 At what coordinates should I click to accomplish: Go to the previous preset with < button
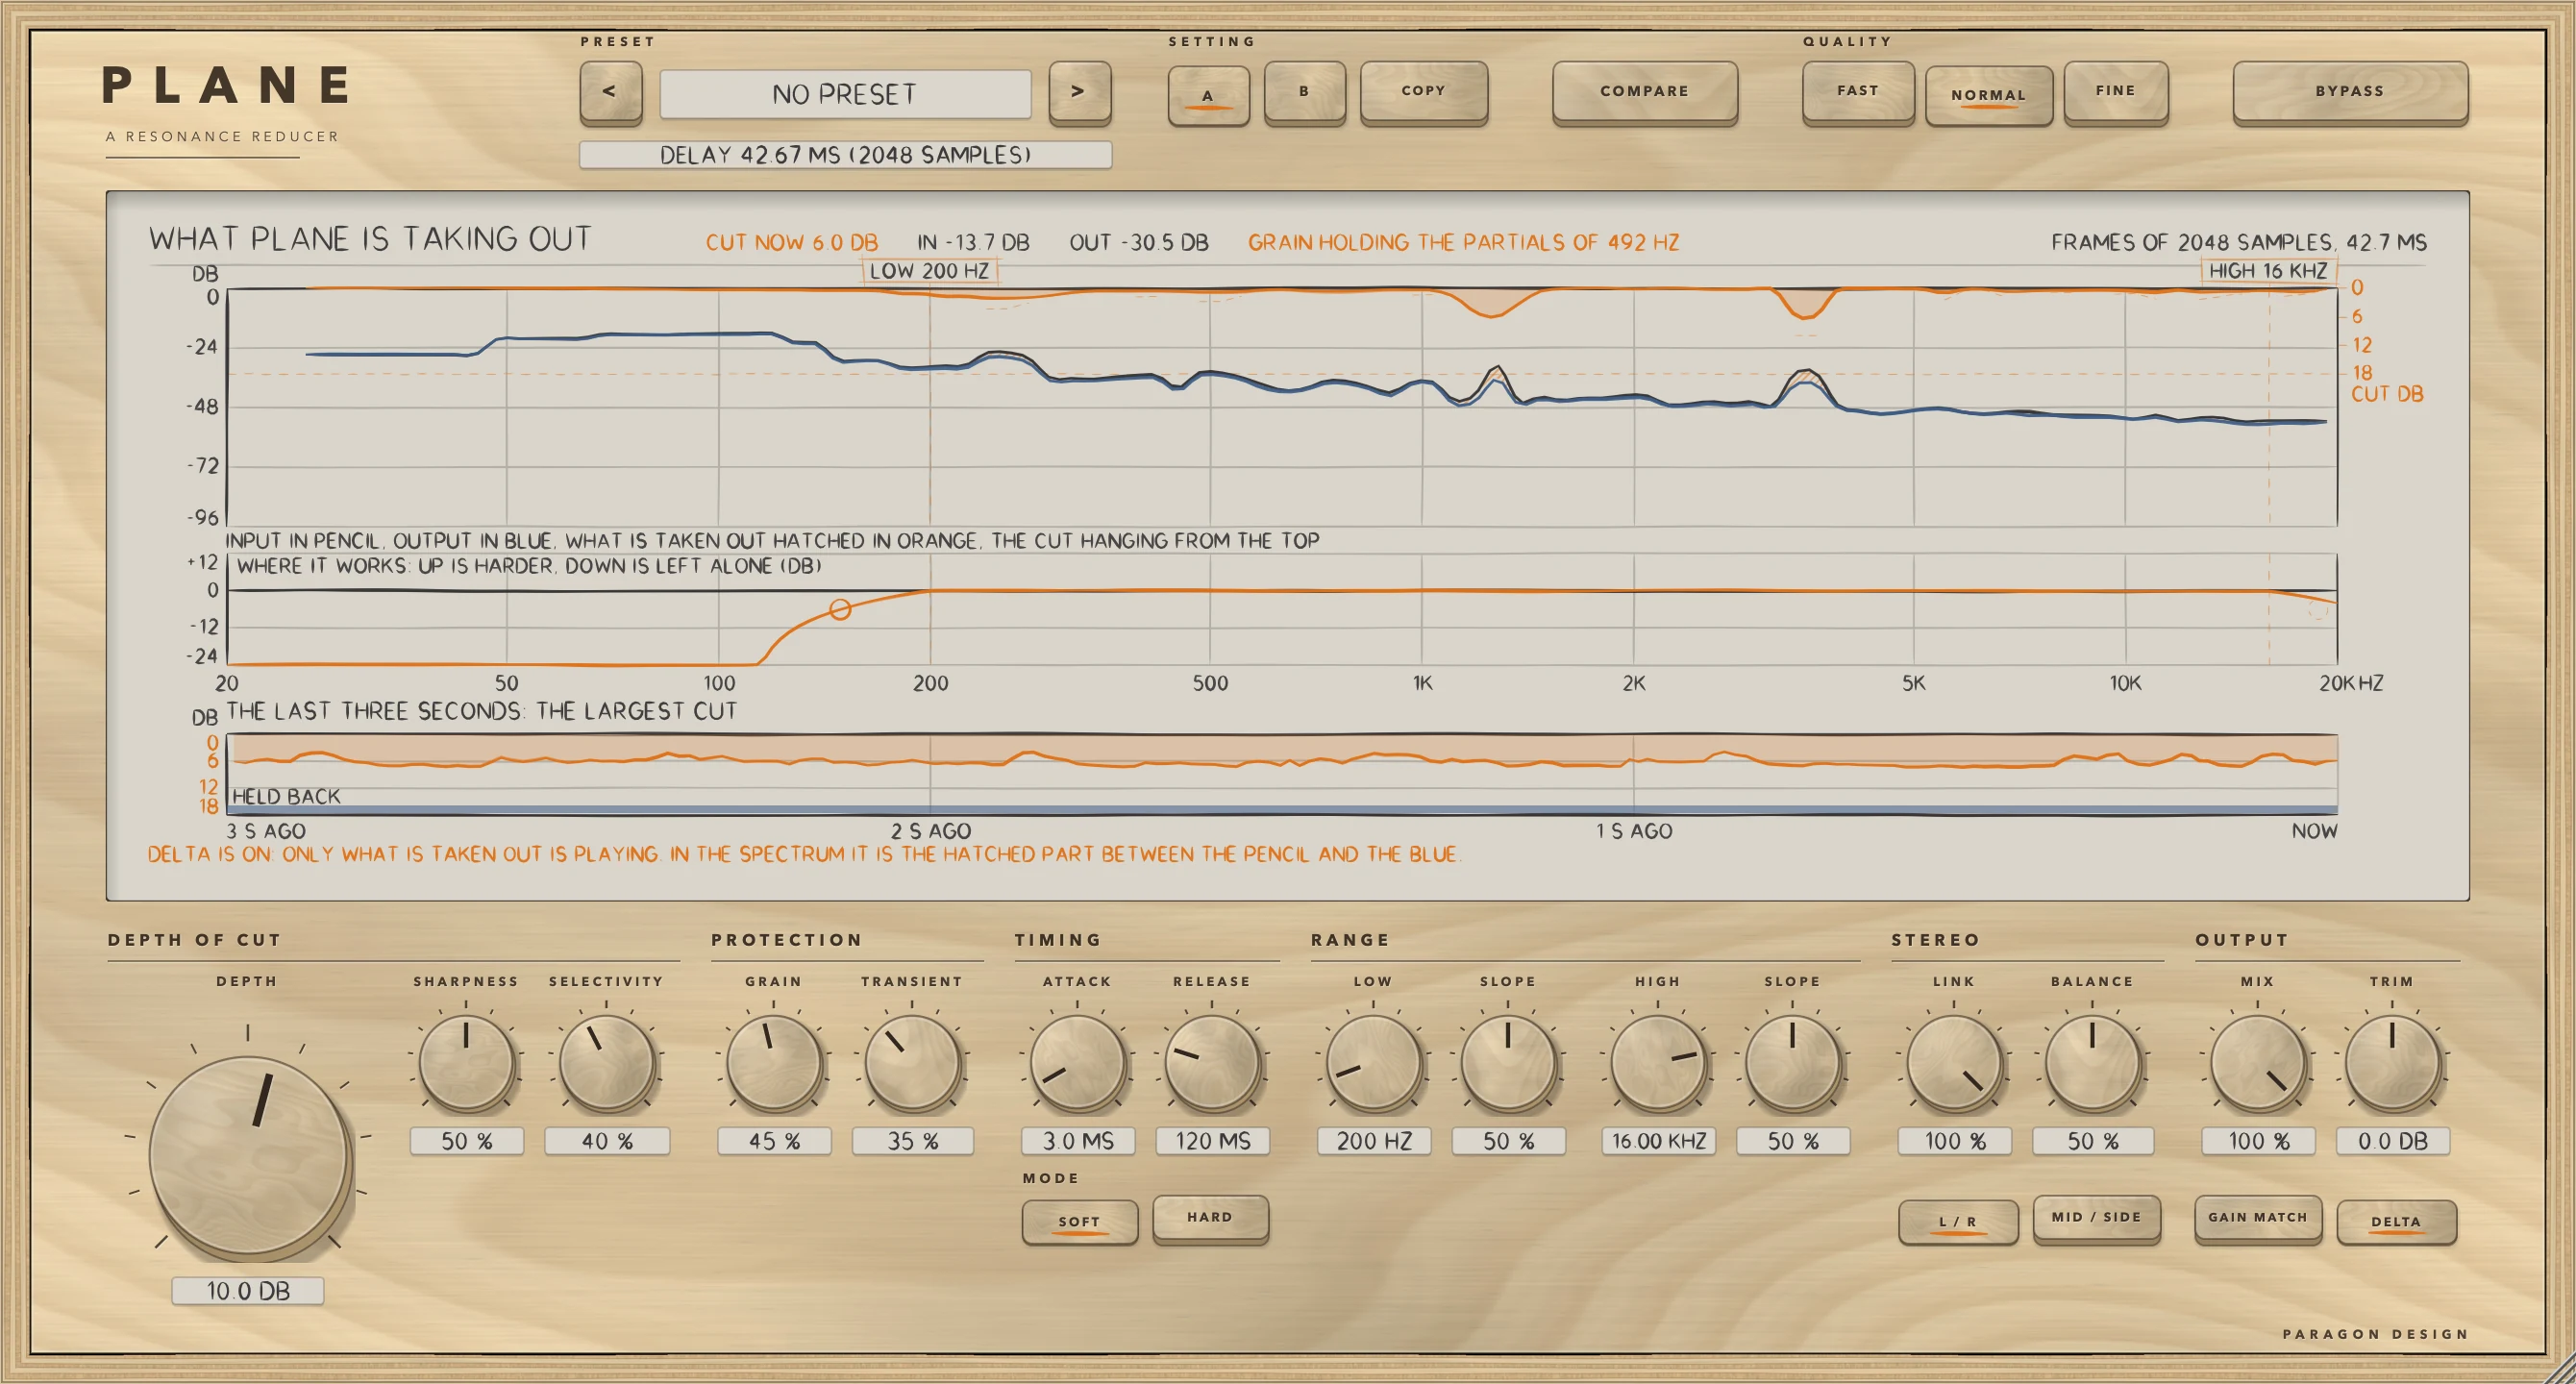610,92
